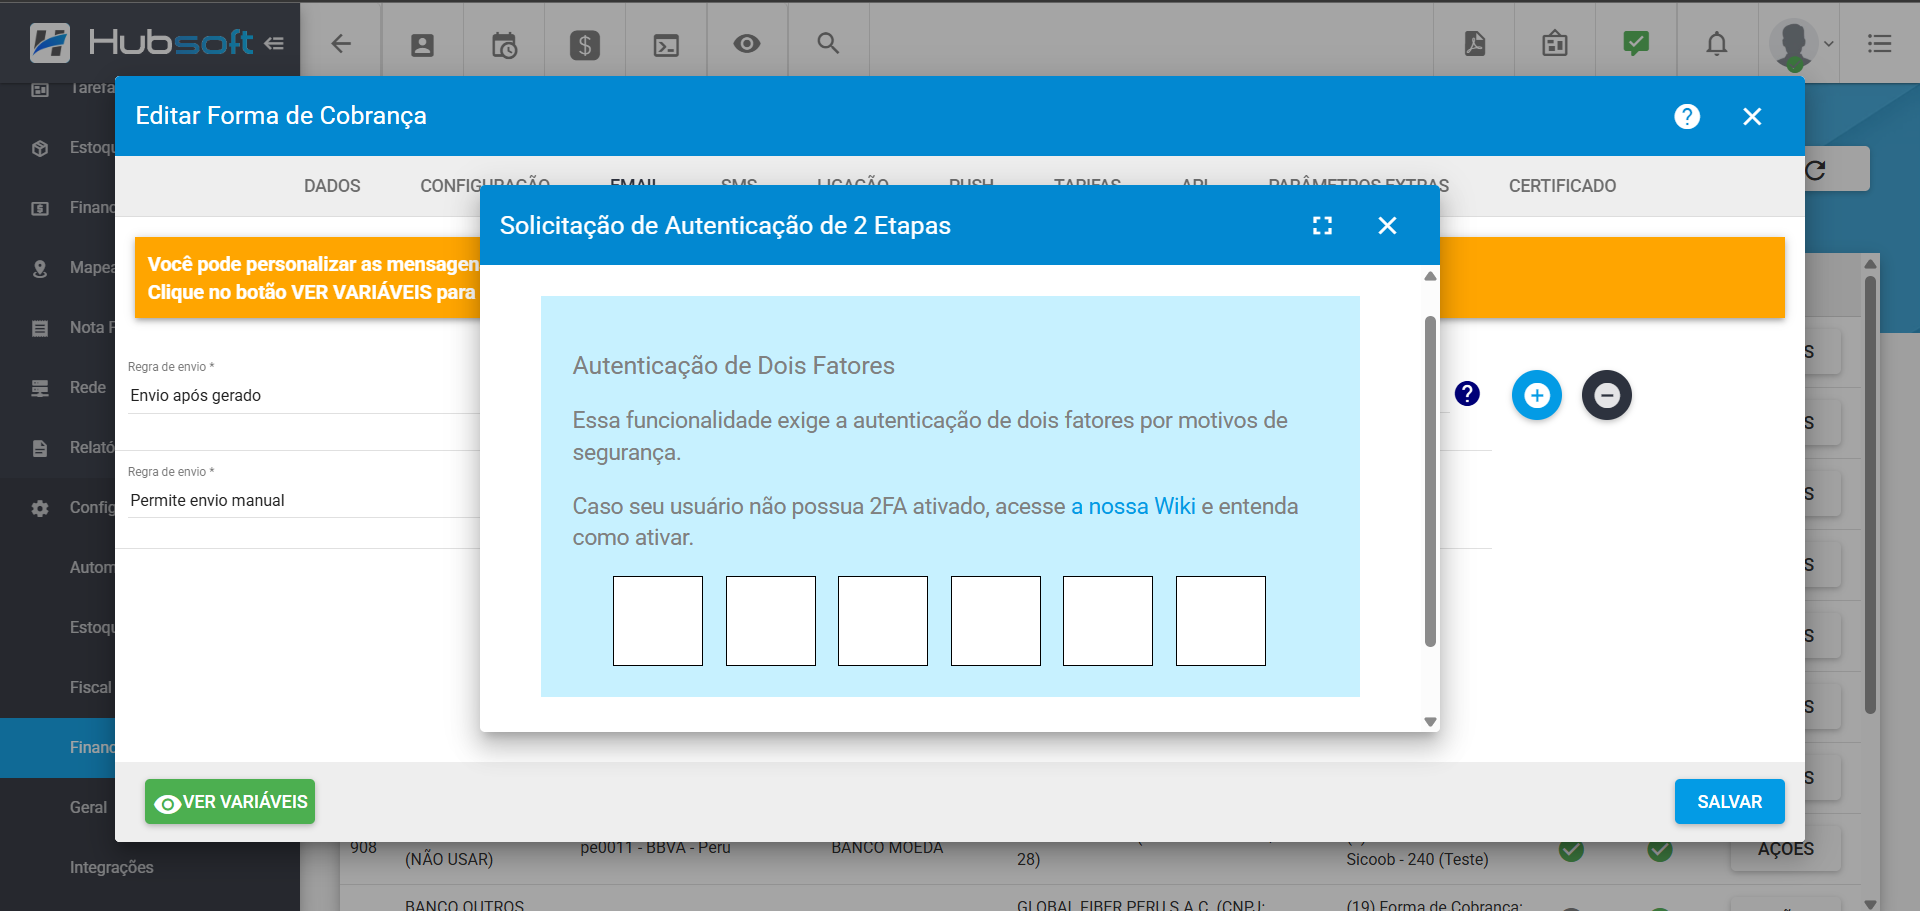Screen dimensions: 1920x911
Task: Click the calendar clock schedule icon
Action: [x=504, y=44]
